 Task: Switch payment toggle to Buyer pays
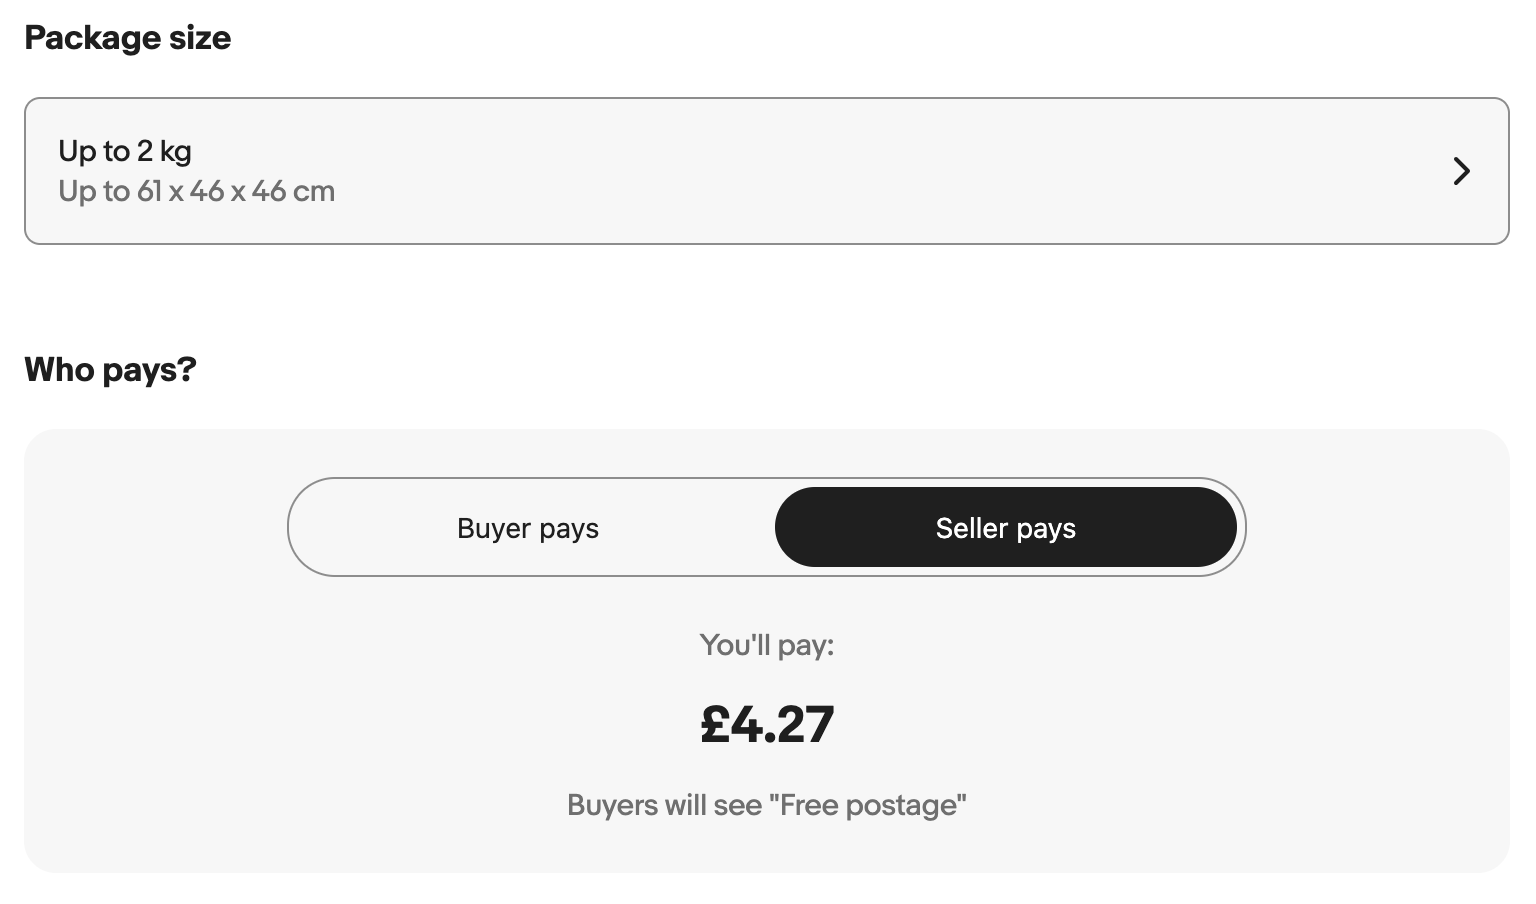tap(528, 527)
